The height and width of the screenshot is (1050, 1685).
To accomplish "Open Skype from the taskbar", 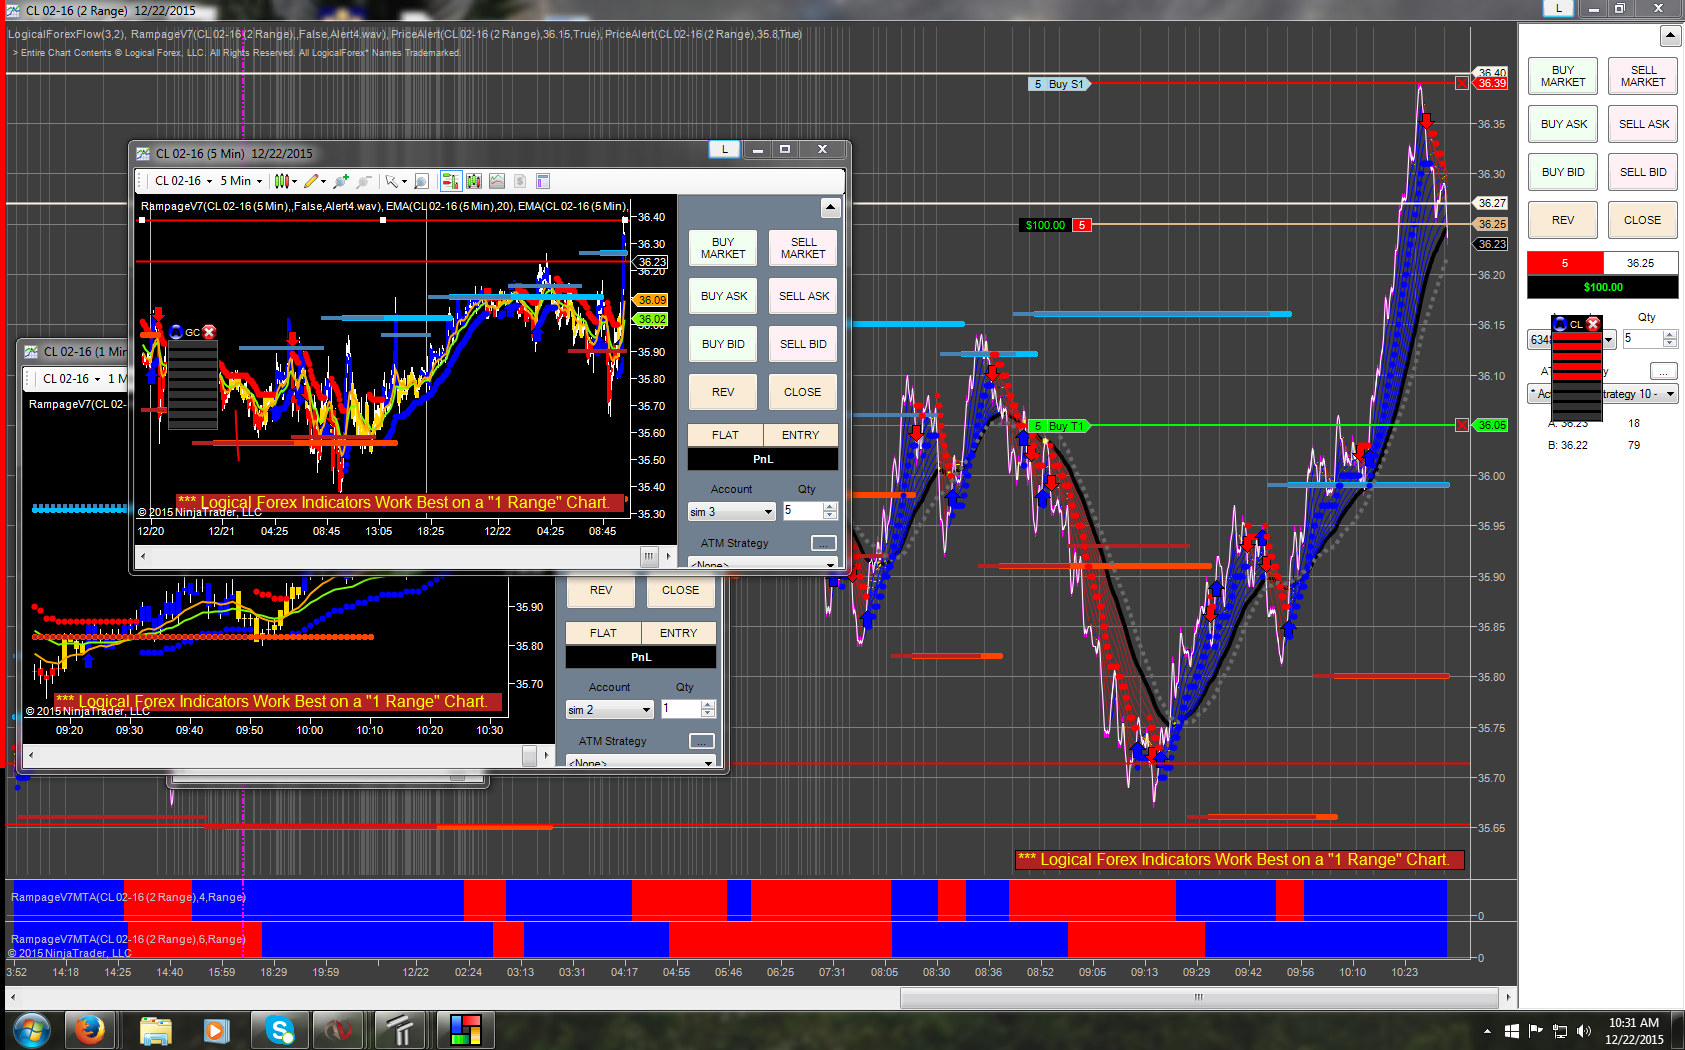I will tap(280, 1030).
